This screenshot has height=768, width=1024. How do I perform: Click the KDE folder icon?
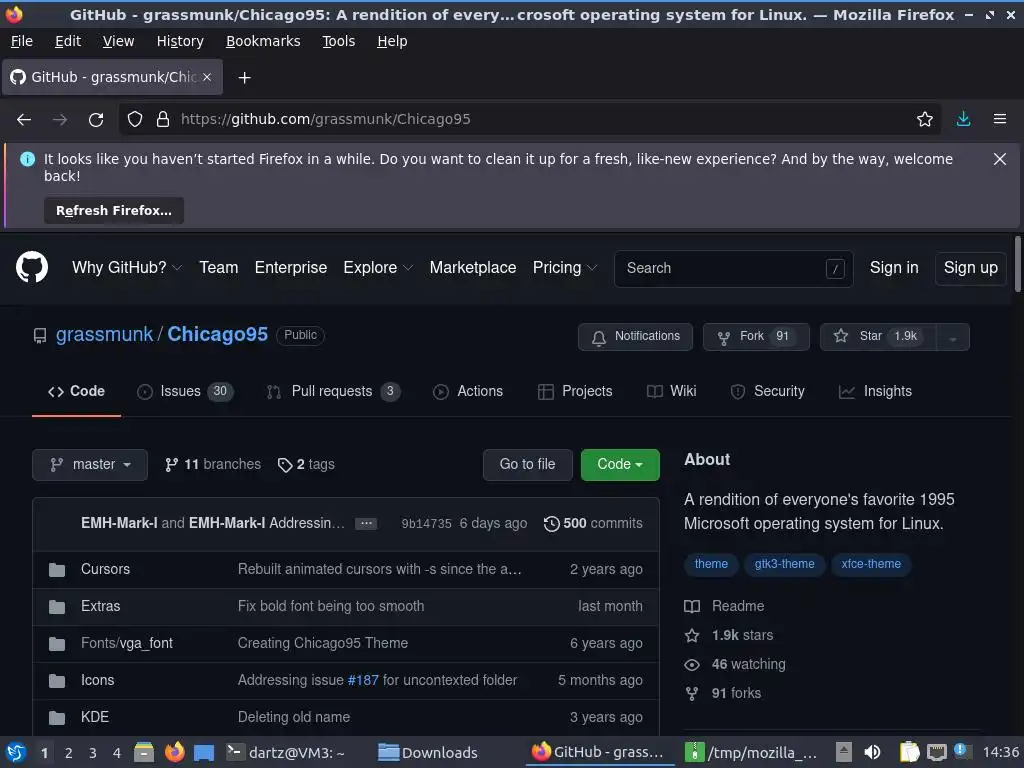tap(57, 718)
